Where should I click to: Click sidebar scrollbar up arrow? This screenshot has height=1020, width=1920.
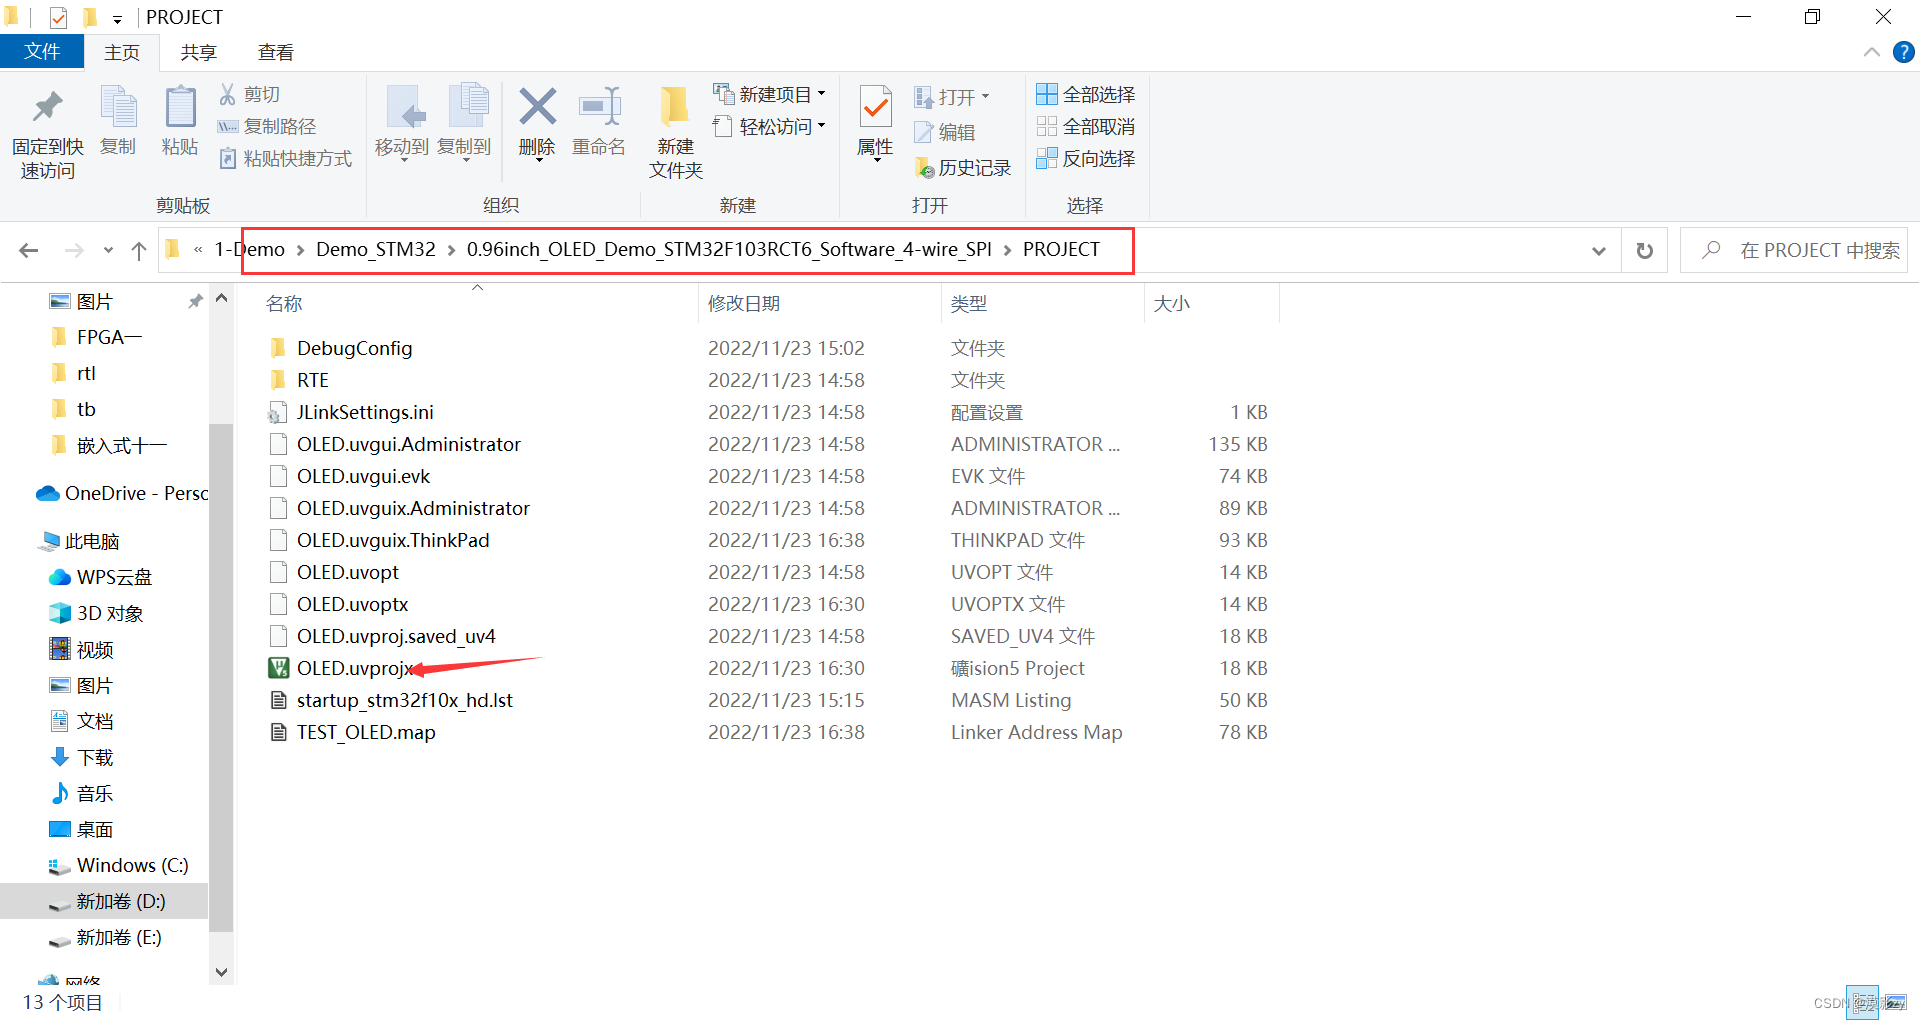tap(221, 298)
